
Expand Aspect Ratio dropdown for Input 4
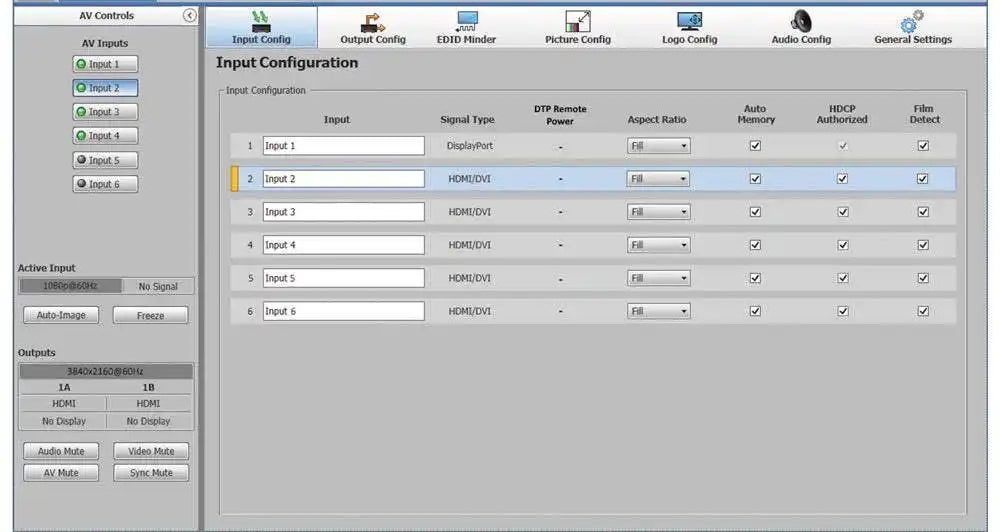(x=658, y=245)
